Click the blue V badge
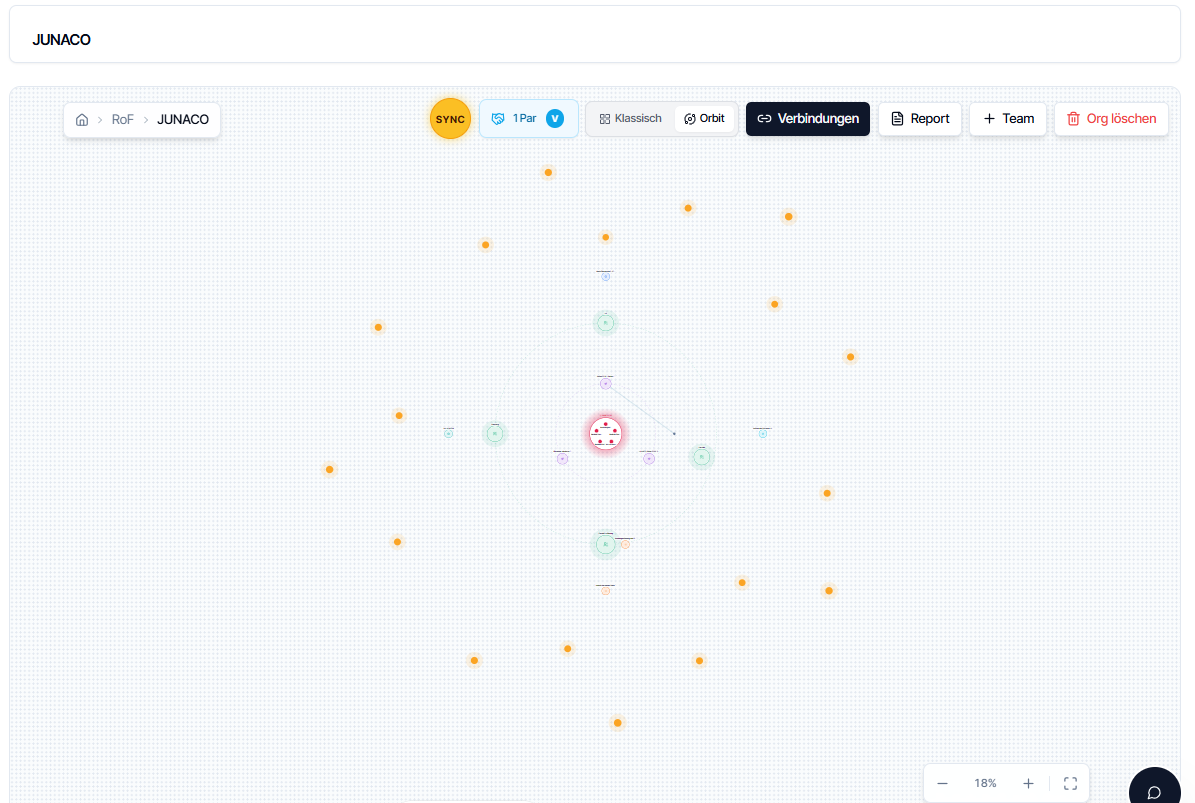Screen dimensions: 1195x803 (555, 119)
